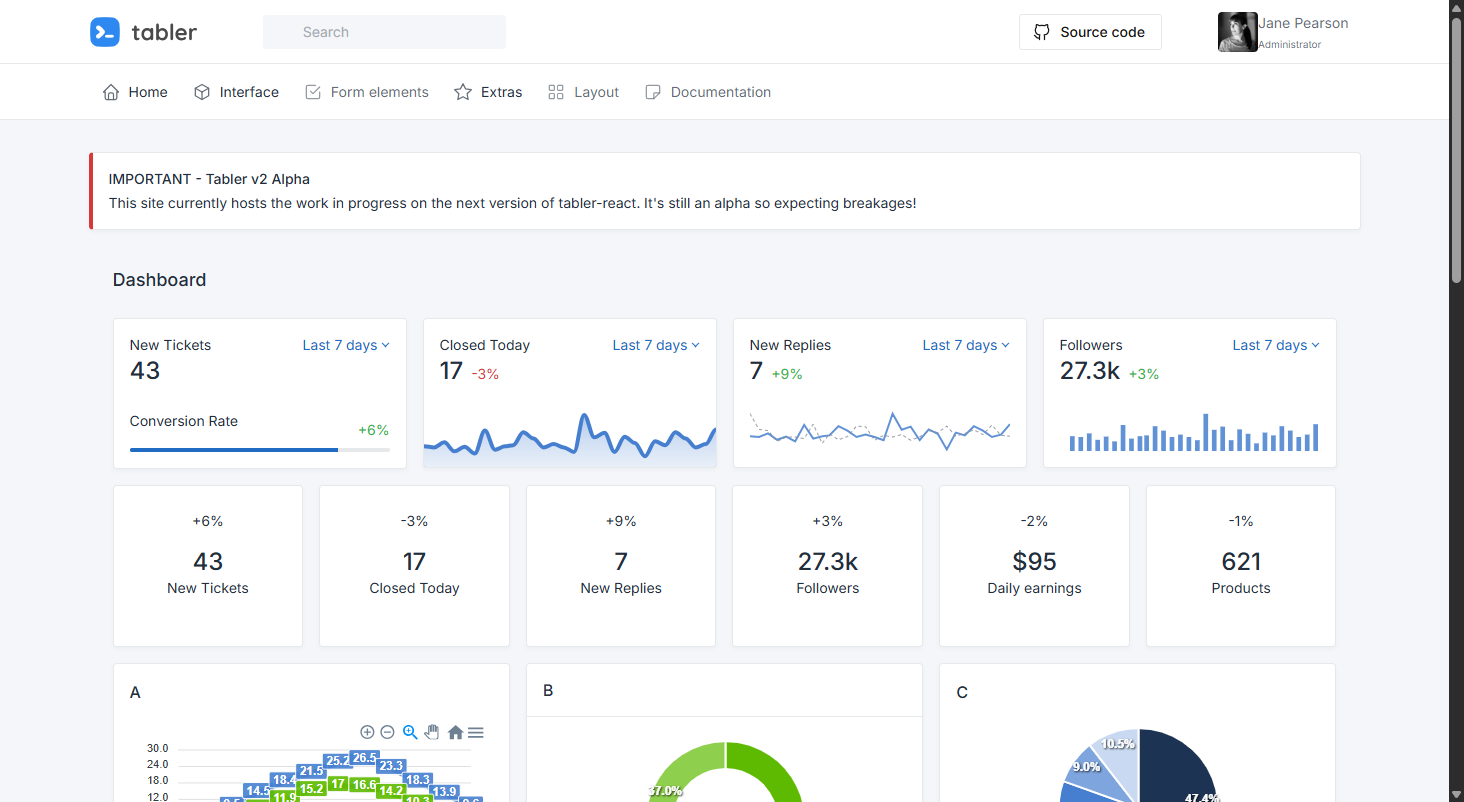Click the blue tabler logo icon
The height and width of the screenshot is (802, 1464).
point(105,32)
